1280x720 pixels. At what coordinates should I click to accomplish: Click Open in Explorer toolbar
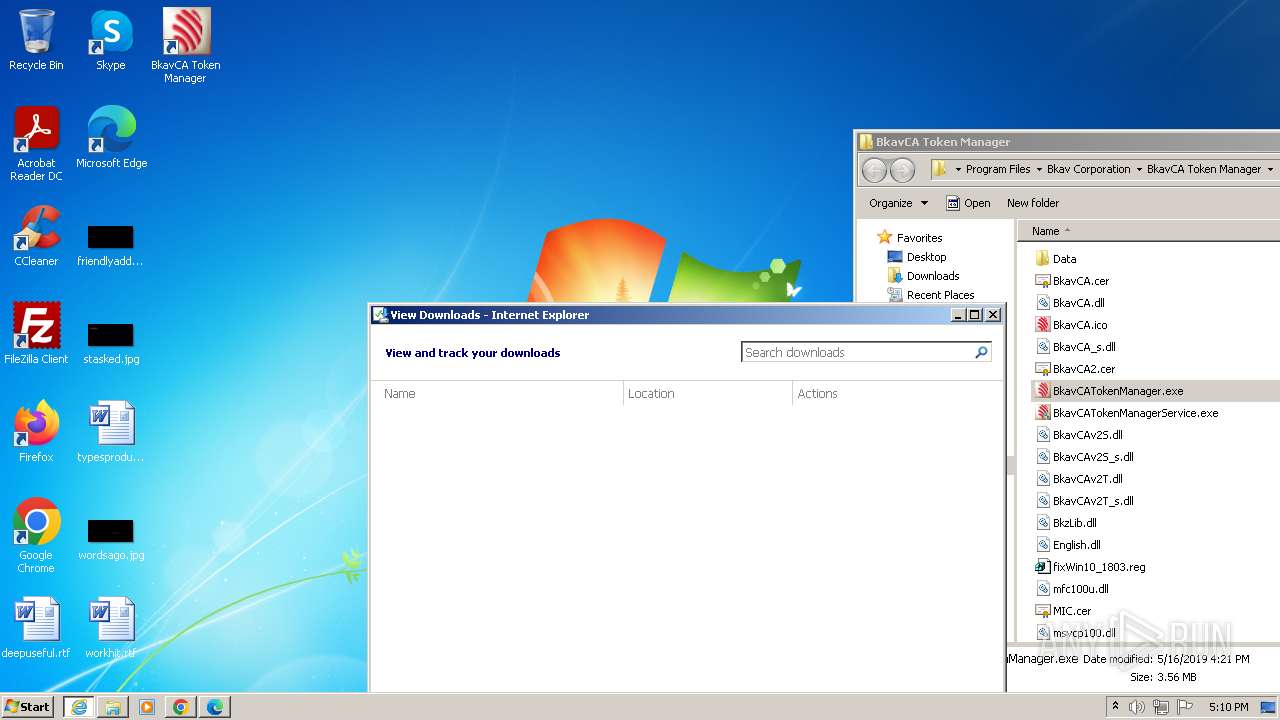click(x=968, y=203)
